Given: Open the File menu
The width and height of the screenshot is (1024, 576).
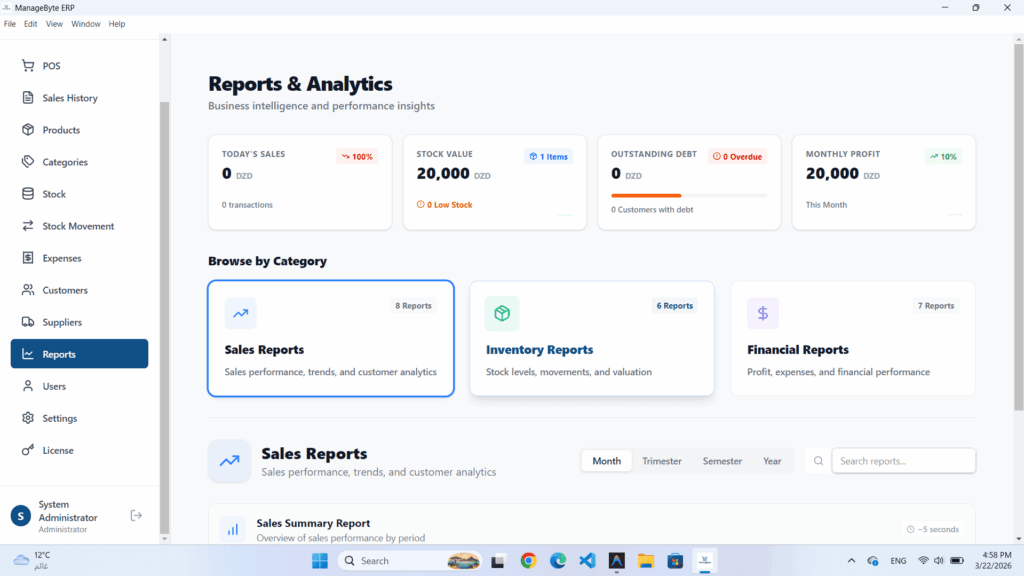Looking at the screenshot, I should point(10,24).
